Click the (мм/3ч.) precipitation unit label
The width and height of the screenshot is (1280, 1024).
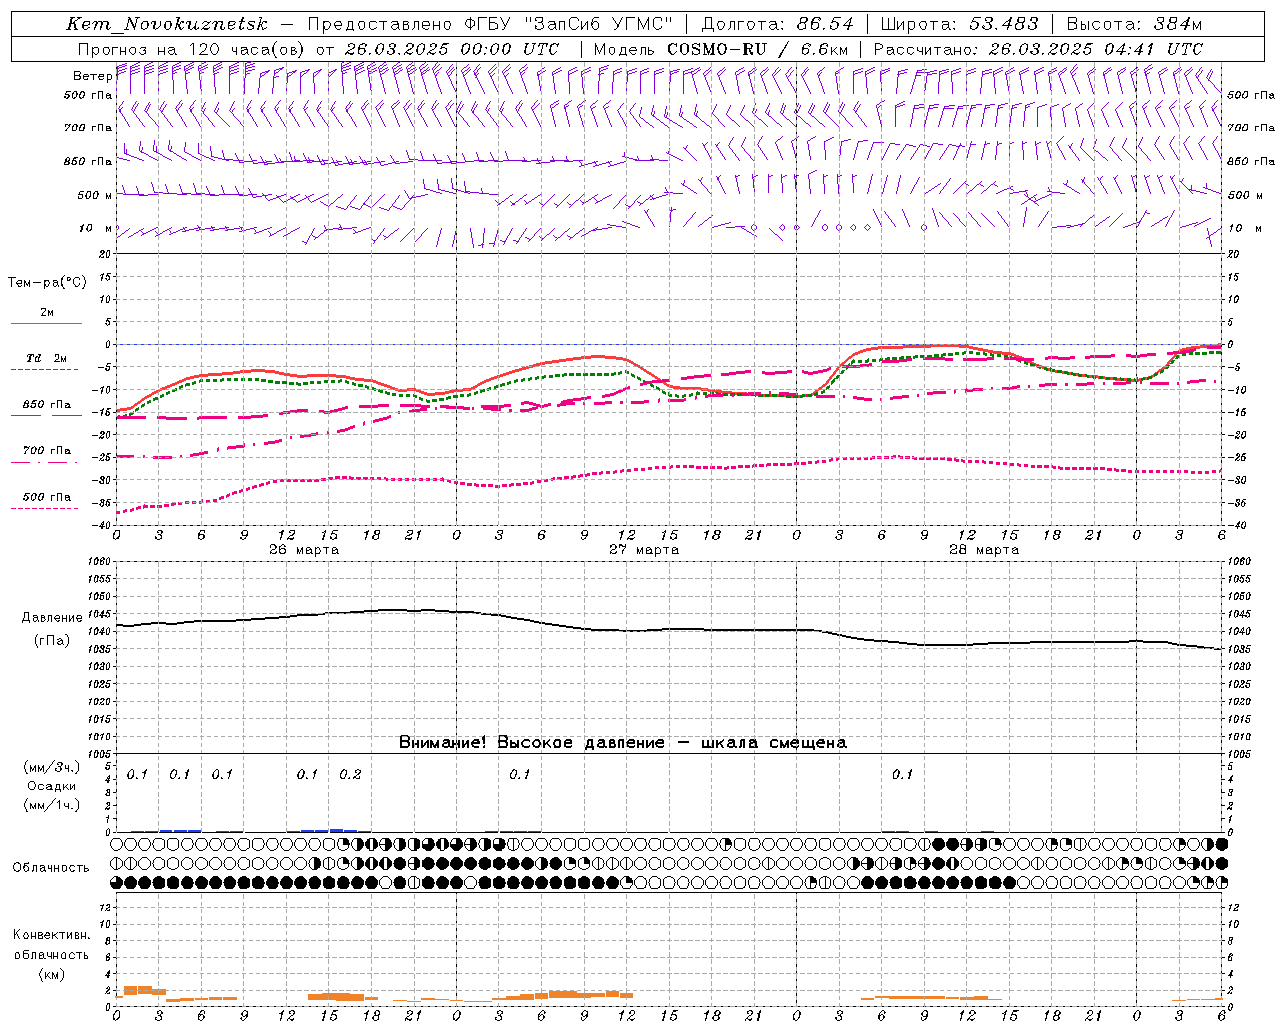pyautogui.click(x=52, y=767)
